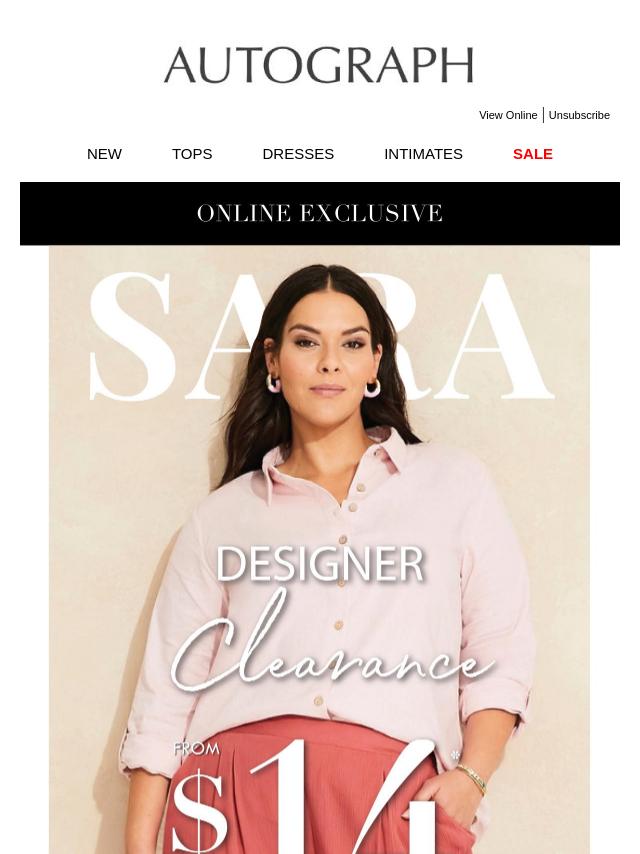Click the small FROM label above the price
Viewport: 640px width, 854px height.
coord(197,749)
